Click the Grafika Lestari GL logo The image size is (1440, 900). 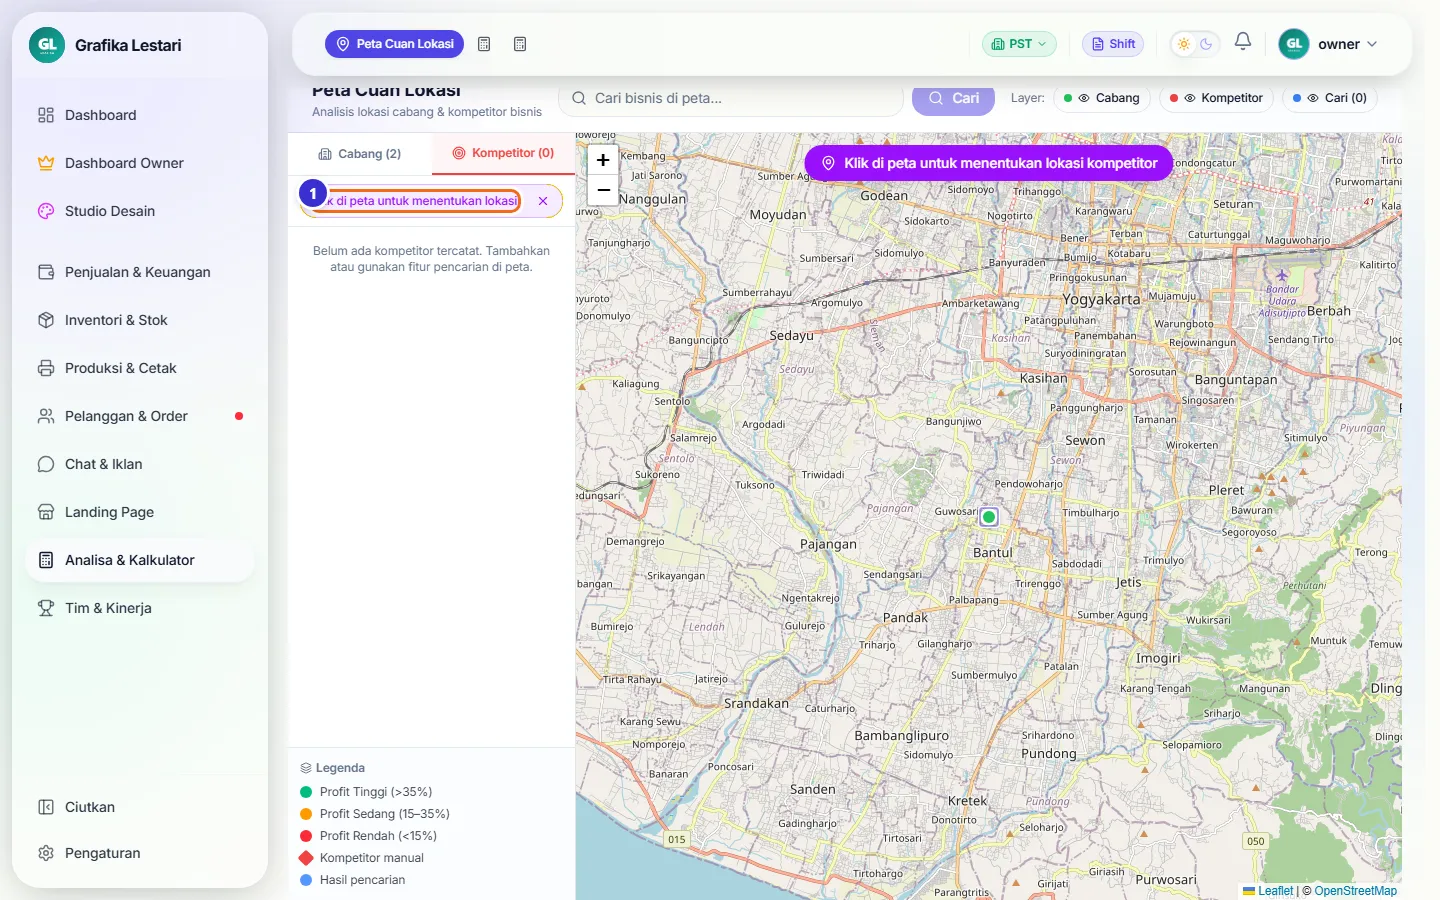[47, 45]
